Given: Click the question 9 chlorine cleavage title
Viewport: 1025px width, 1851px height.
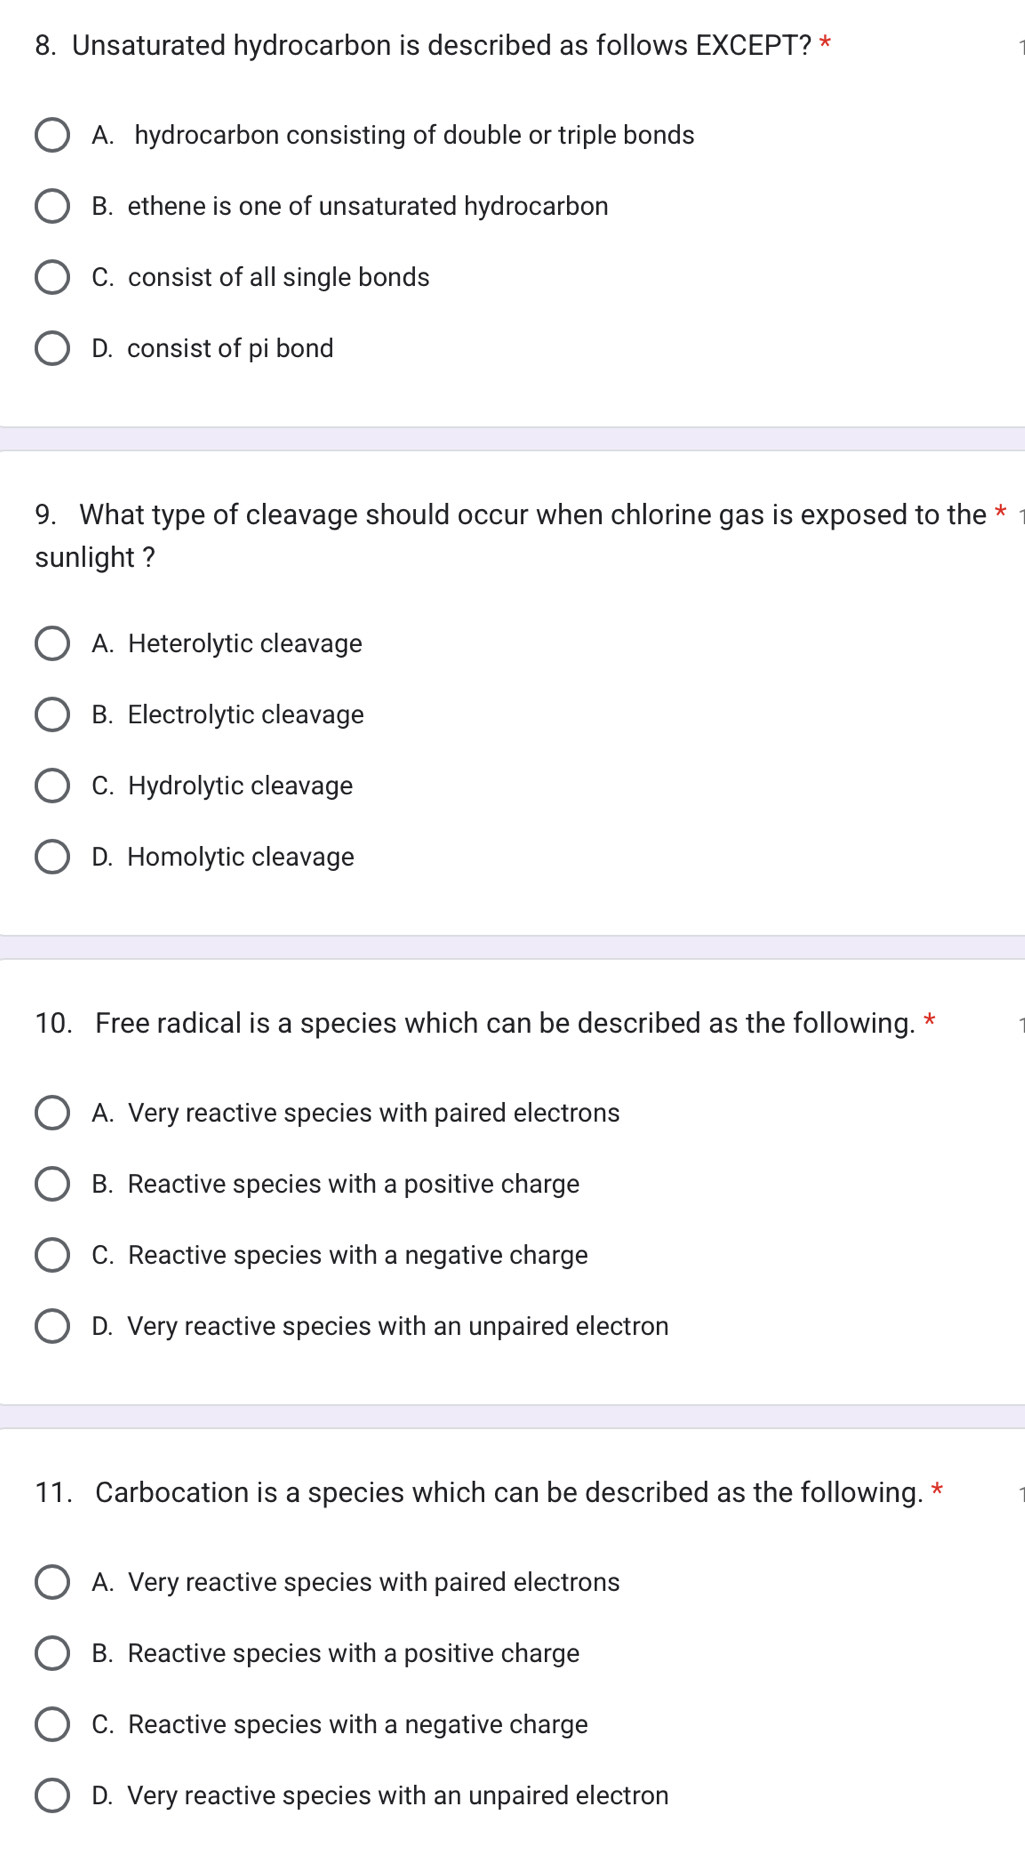Looking at the screenshot, I should (510, 515).
